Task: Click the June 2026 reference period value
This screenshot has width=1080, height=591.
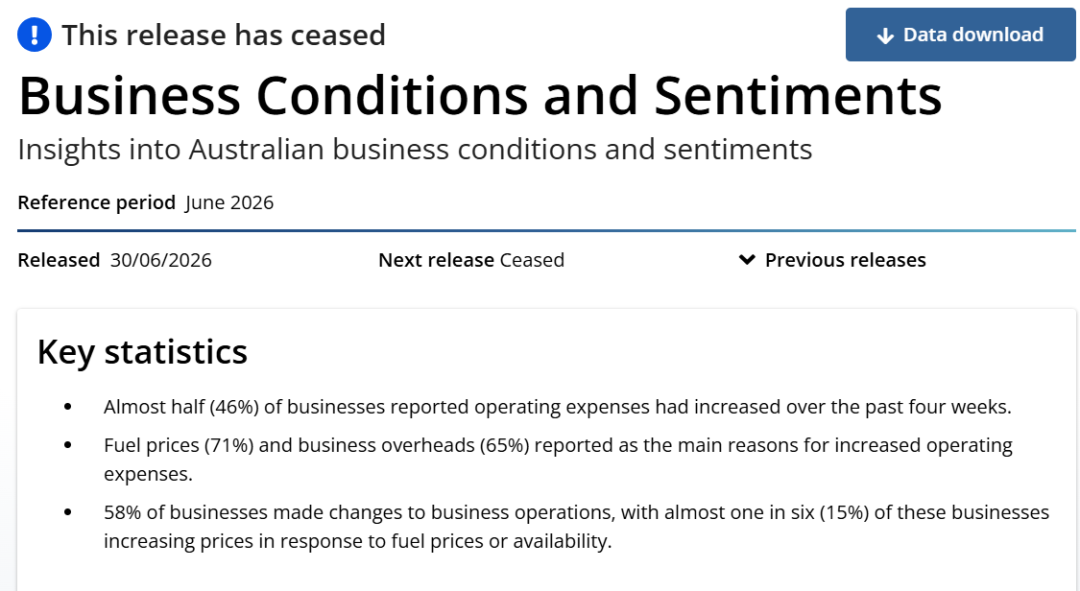Action: [x=229, y=203]
